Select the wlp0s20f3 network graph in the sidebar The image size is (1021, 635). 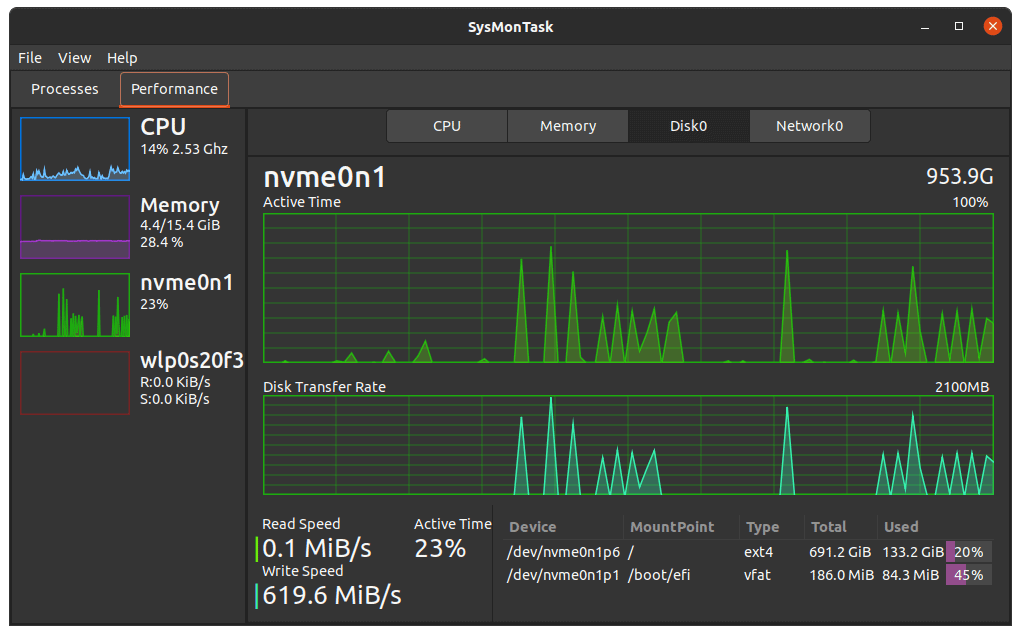74,382
